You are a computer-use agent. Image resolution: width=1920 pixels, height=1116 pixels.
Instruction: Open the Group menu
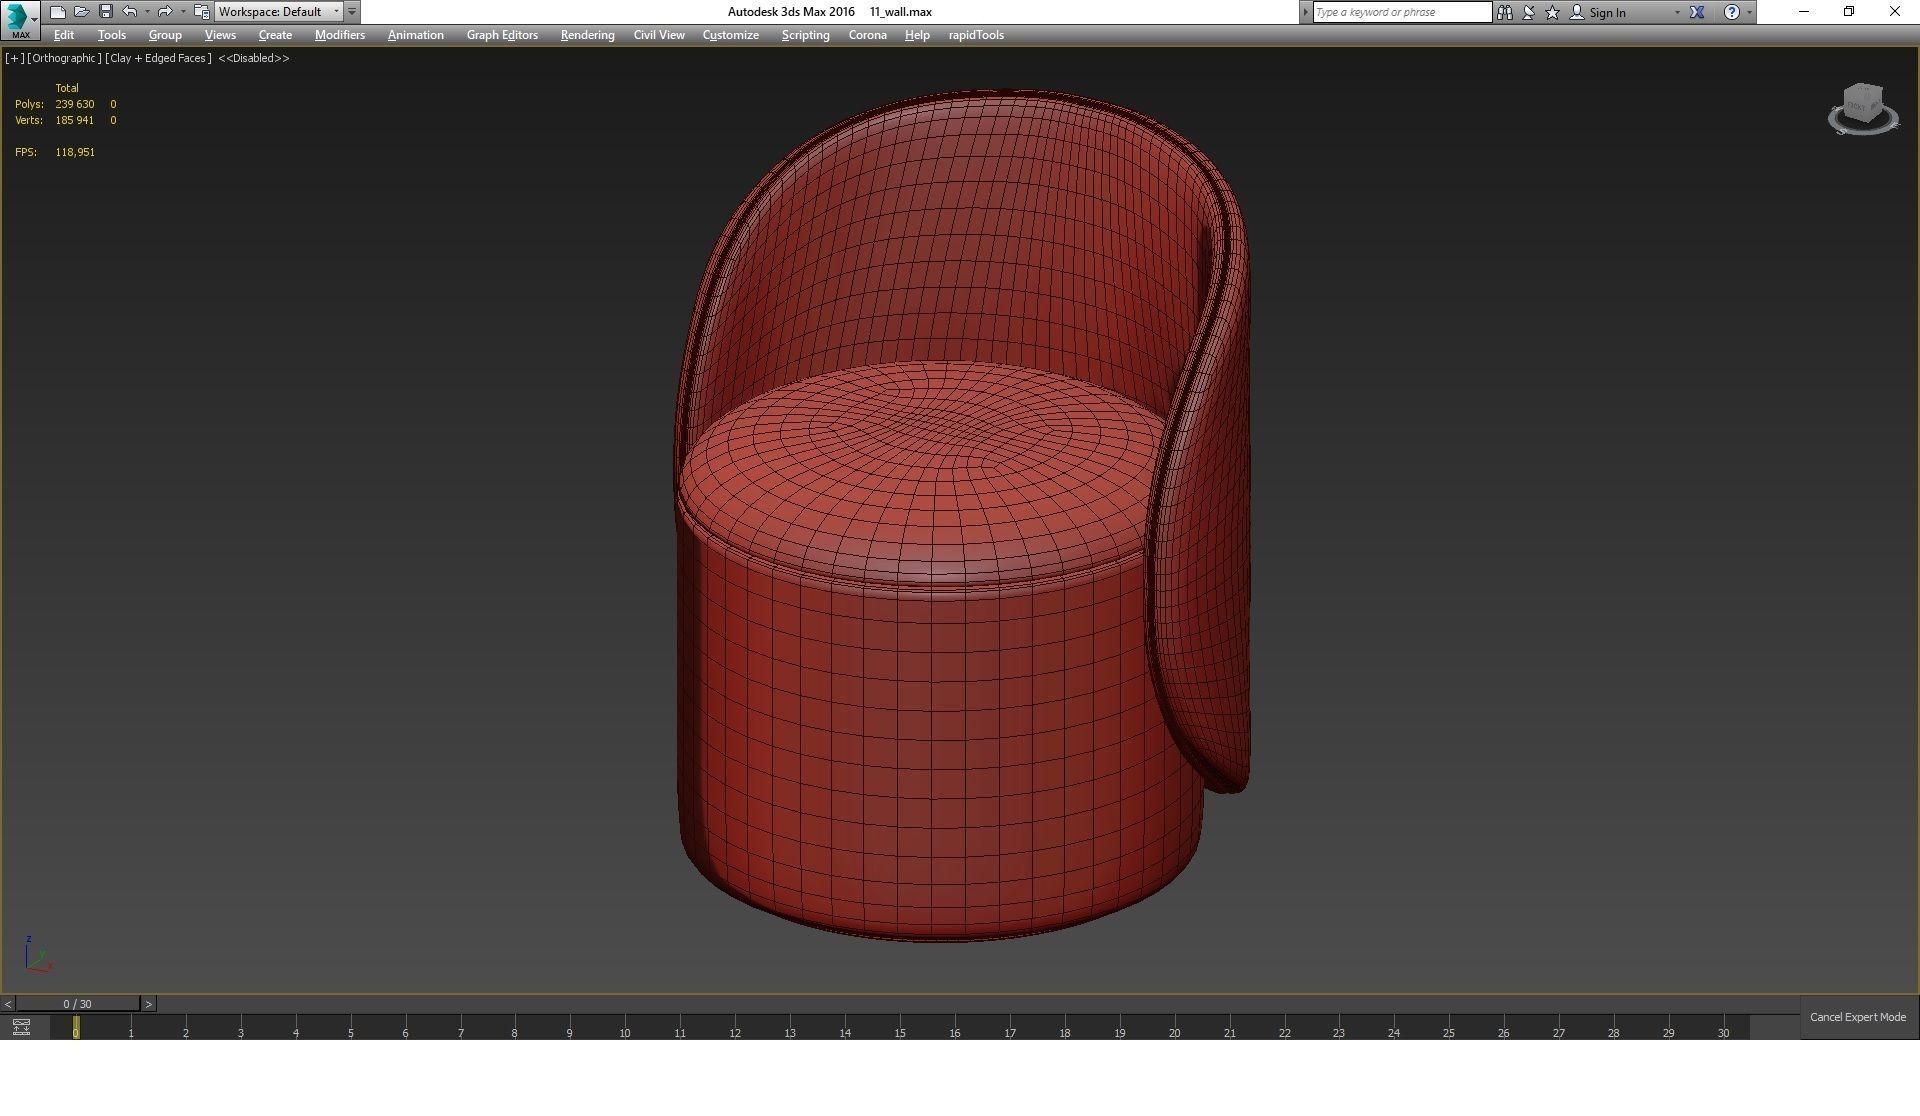click(165, 35)
